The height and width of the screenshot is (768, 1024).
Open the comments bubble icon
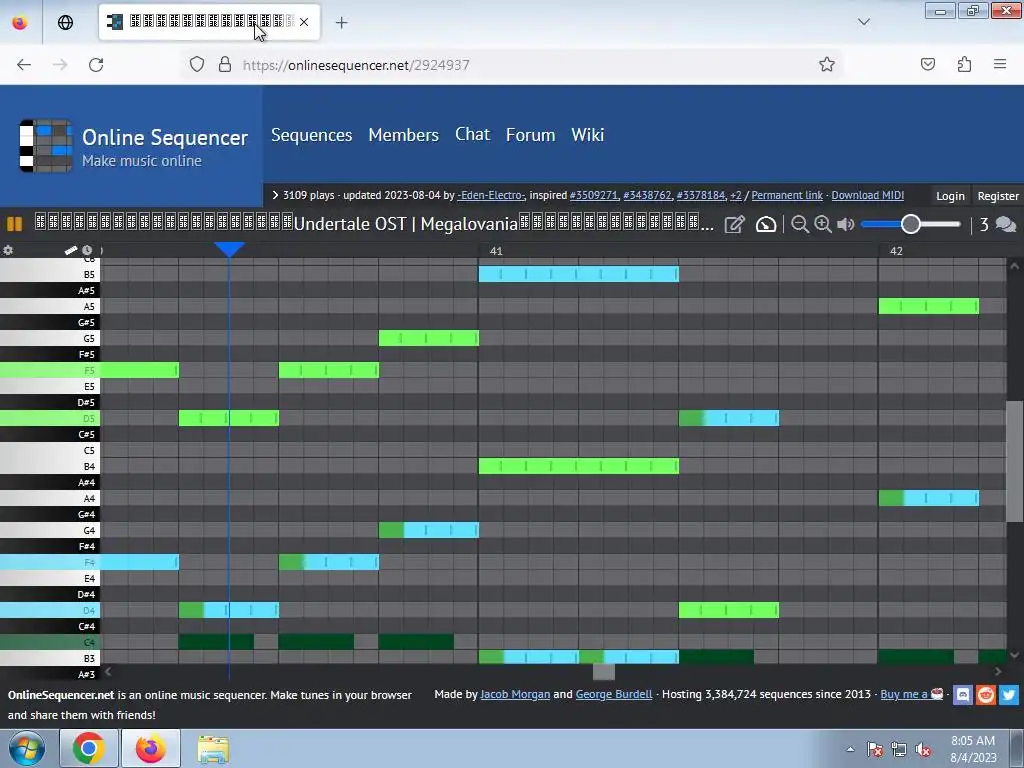click(x=1006, y=225)
